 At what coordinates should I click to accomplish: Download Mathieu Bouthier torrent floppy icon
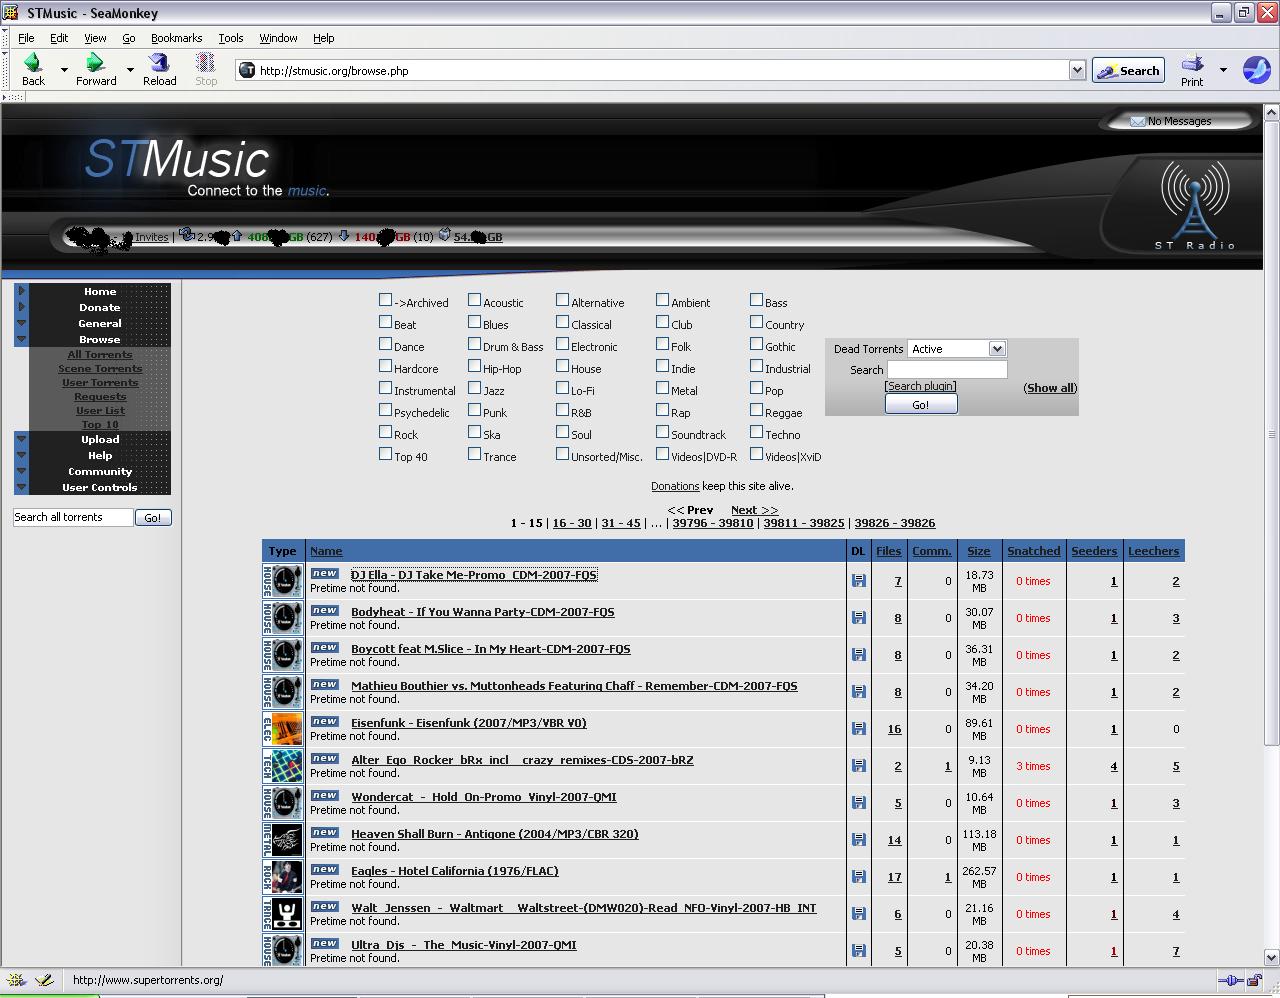(858, 691)
